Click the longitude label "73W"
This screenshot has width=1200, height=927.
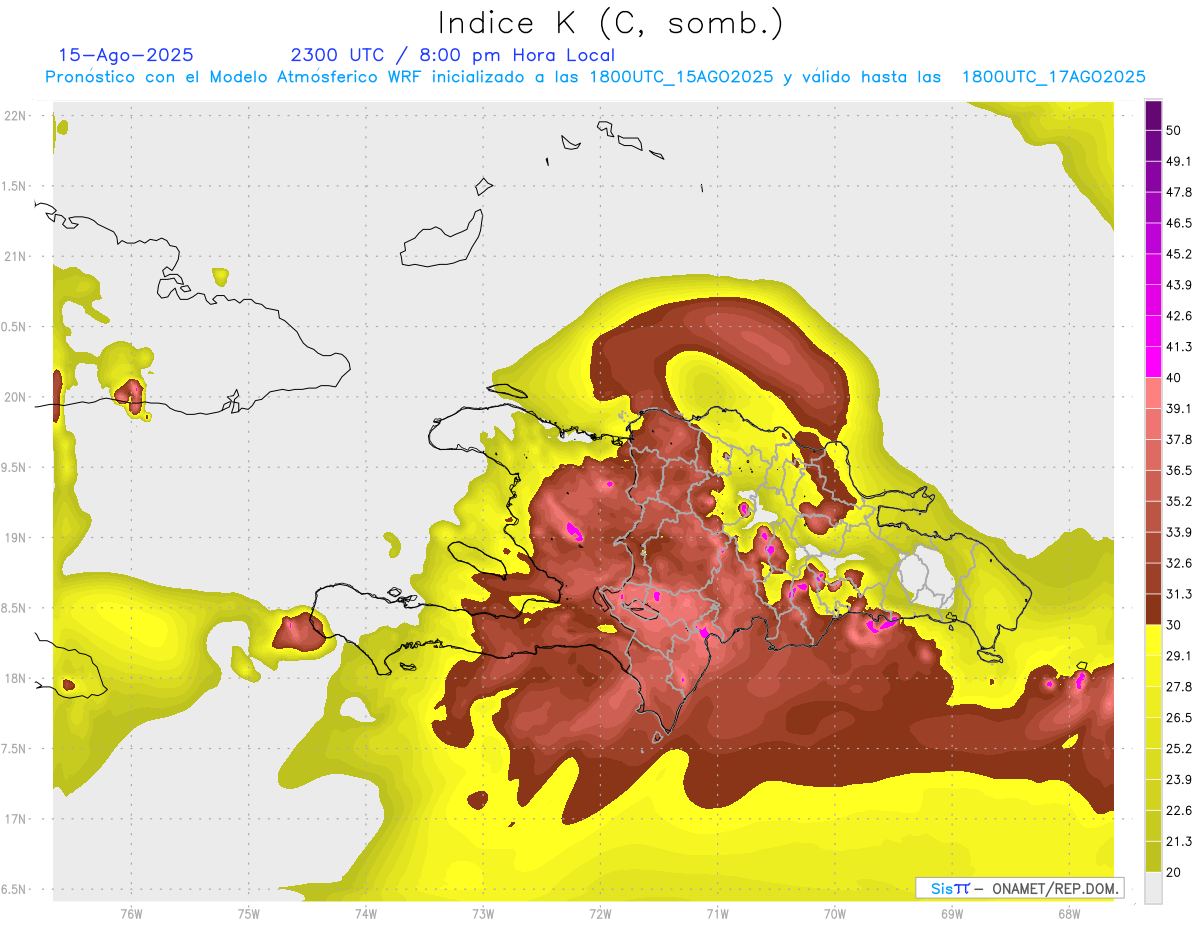point(483,914)
